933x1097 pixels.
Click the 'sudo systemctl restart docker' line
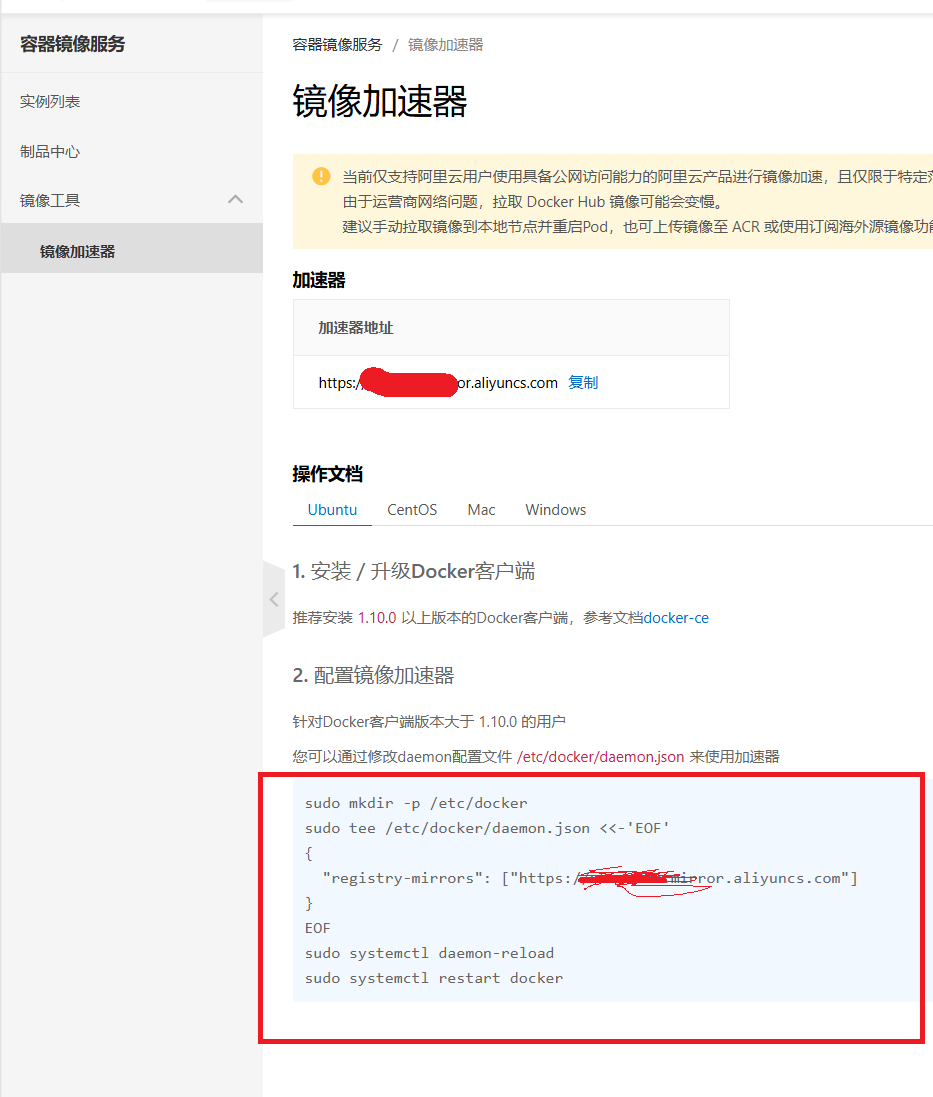point(434,978)
